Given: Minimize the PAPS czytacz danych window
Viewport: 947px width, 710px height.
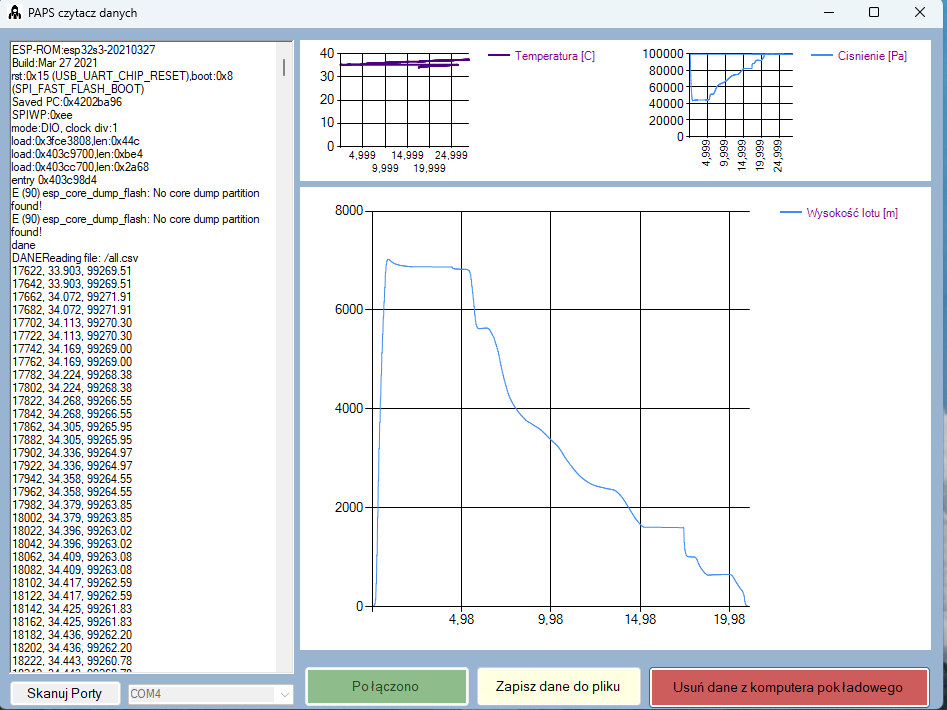Looking at the screenshot, I should [x=827, y=13].
